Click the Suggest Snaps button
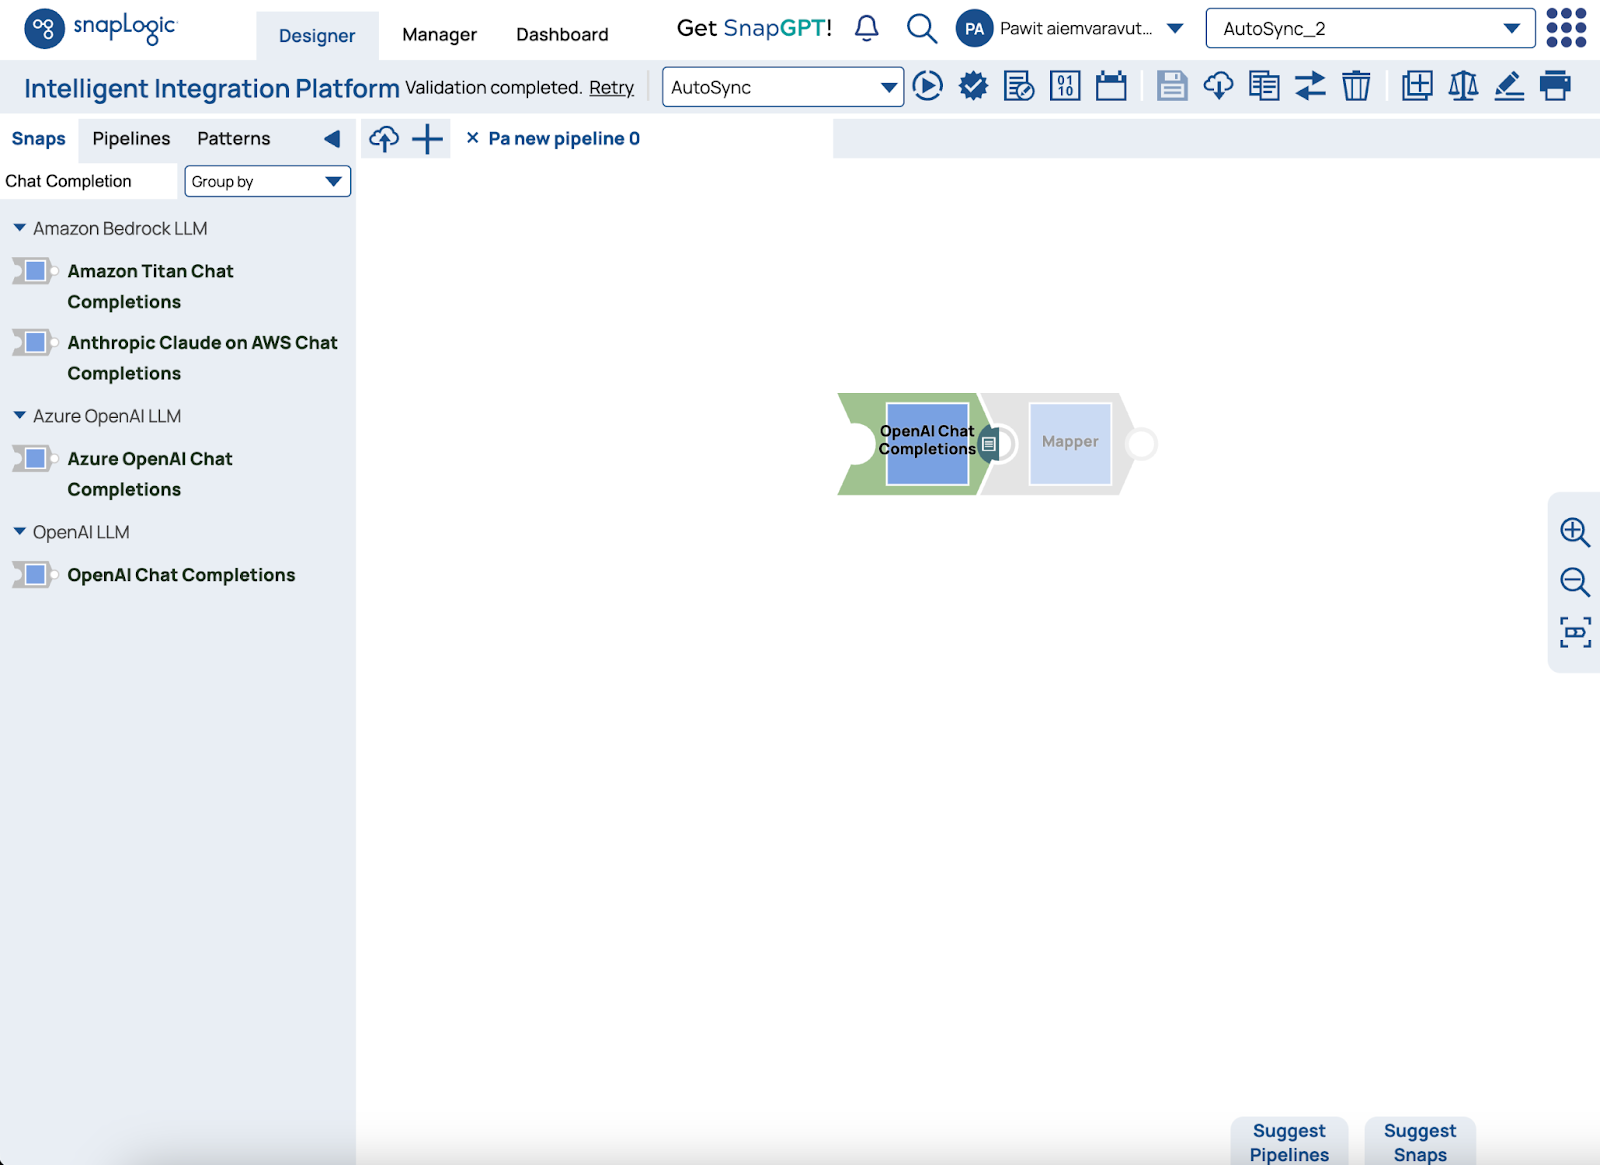 pos(1419,1142)
